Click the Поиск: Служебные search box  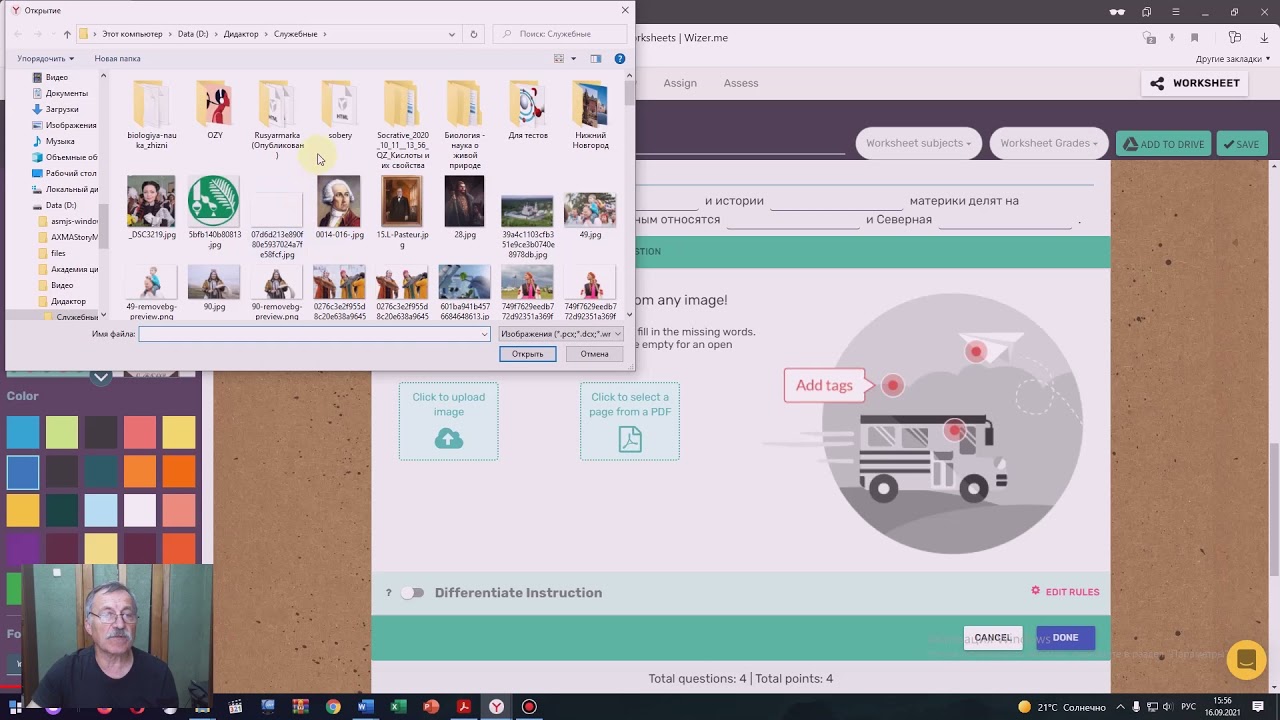point(559,34)
